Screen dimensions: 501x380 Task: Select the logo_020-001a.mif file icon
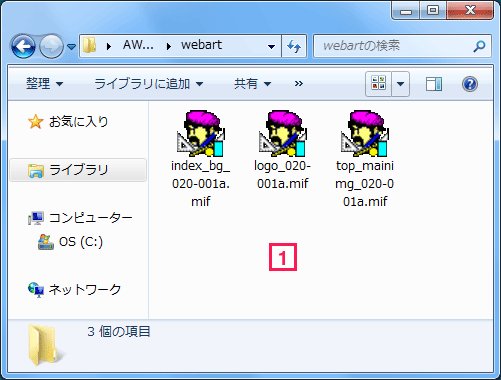click(283, 134)
